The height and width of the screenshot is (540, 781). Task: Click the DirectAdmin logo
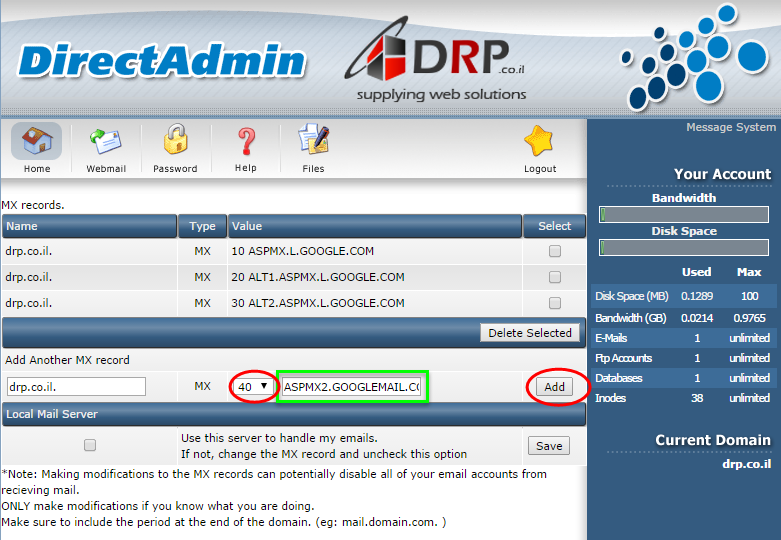pos(162,62)
